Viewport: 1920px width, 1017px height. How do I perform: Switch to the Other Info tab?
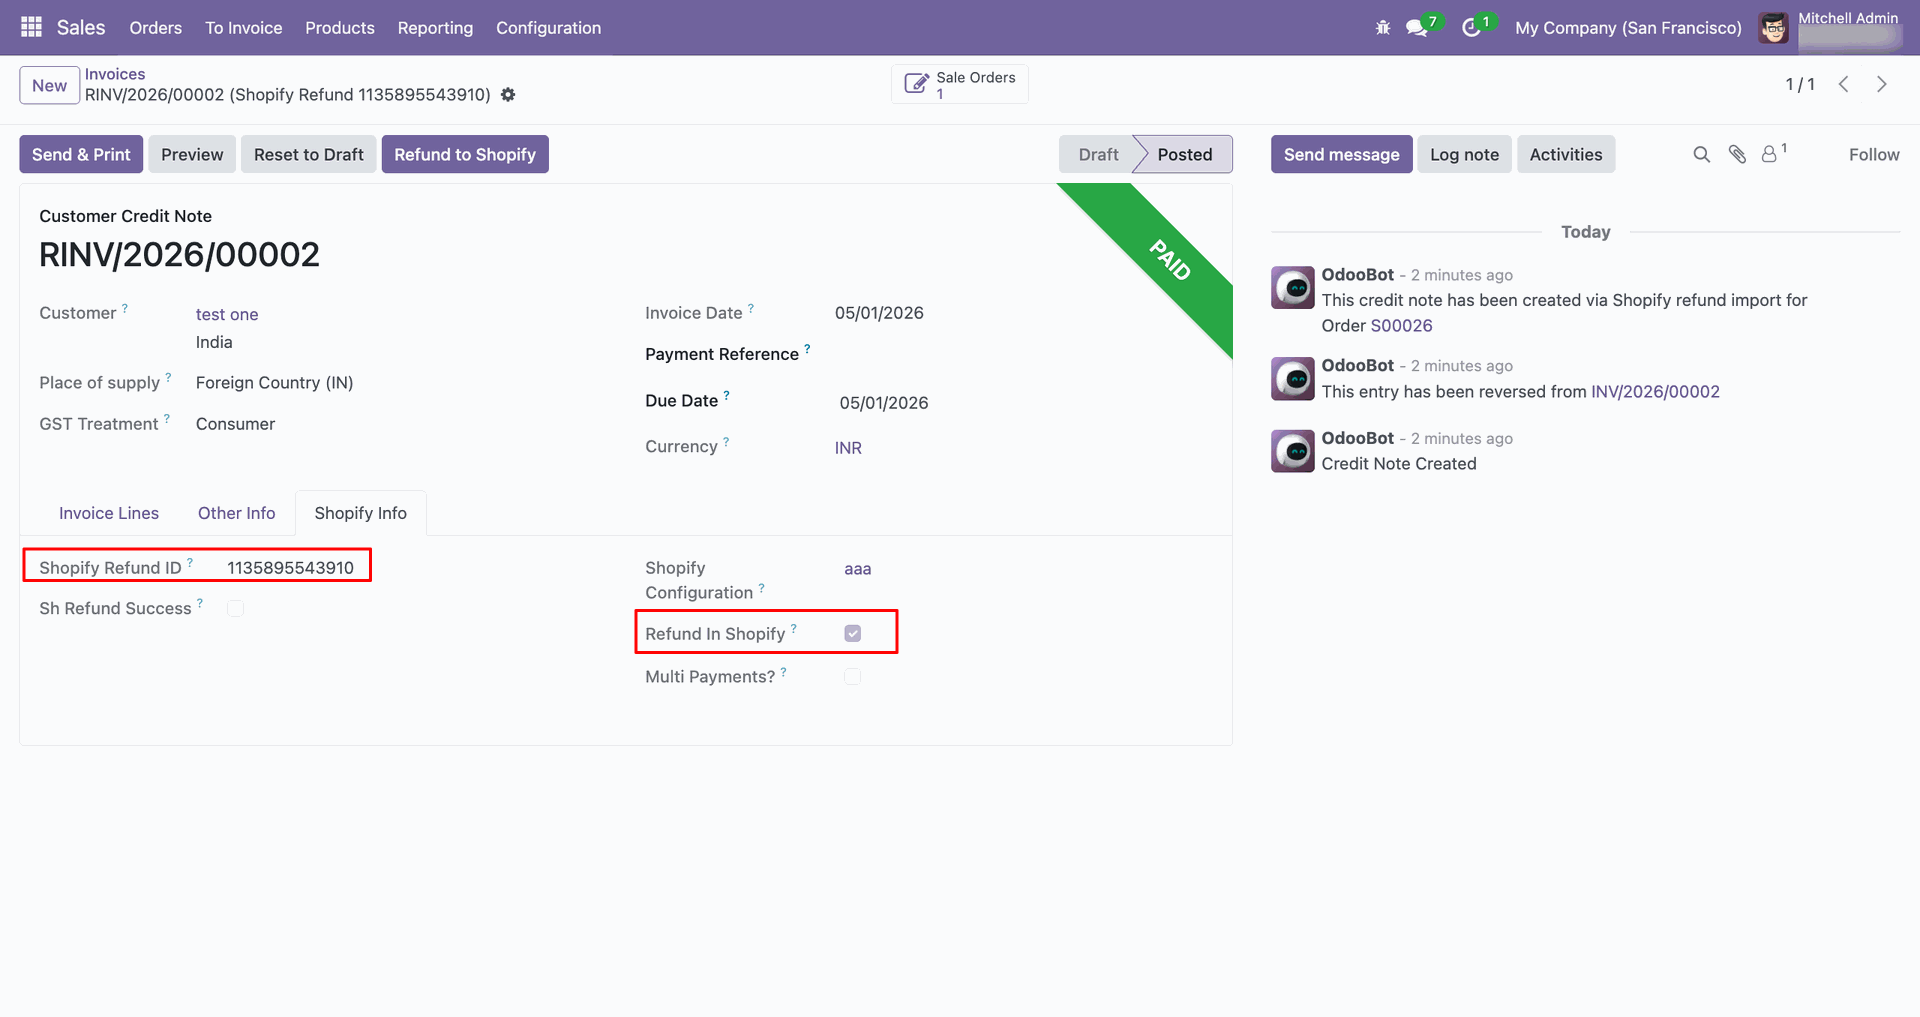click(236, 513)
